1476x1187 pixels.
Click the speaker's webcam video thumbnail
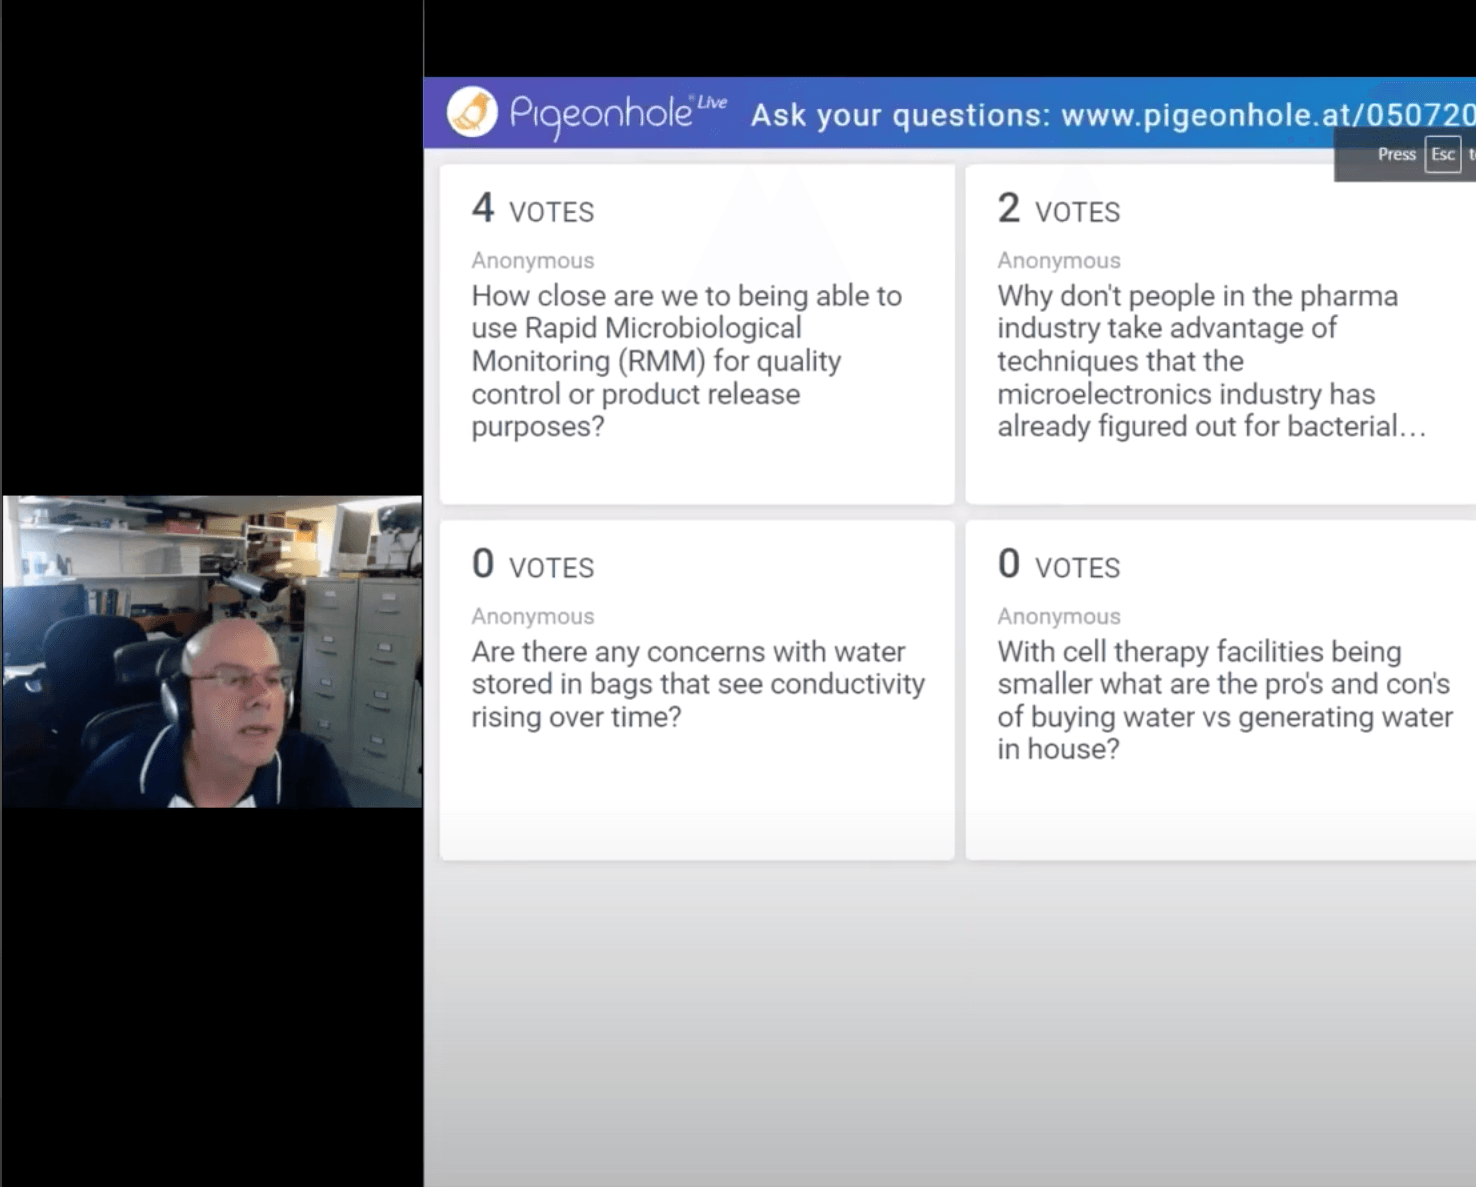[212, 651]
